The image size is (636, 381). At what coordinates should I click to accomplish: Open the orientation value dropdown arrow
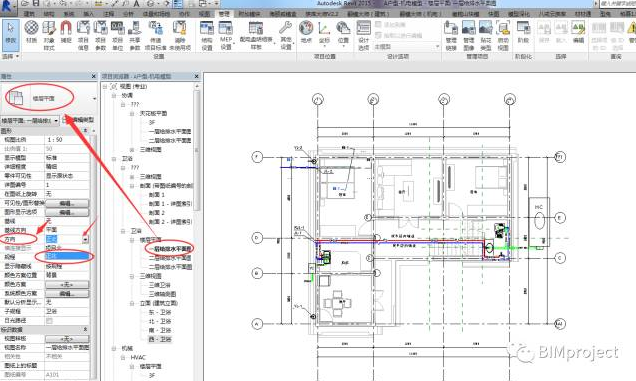(85, 239)
